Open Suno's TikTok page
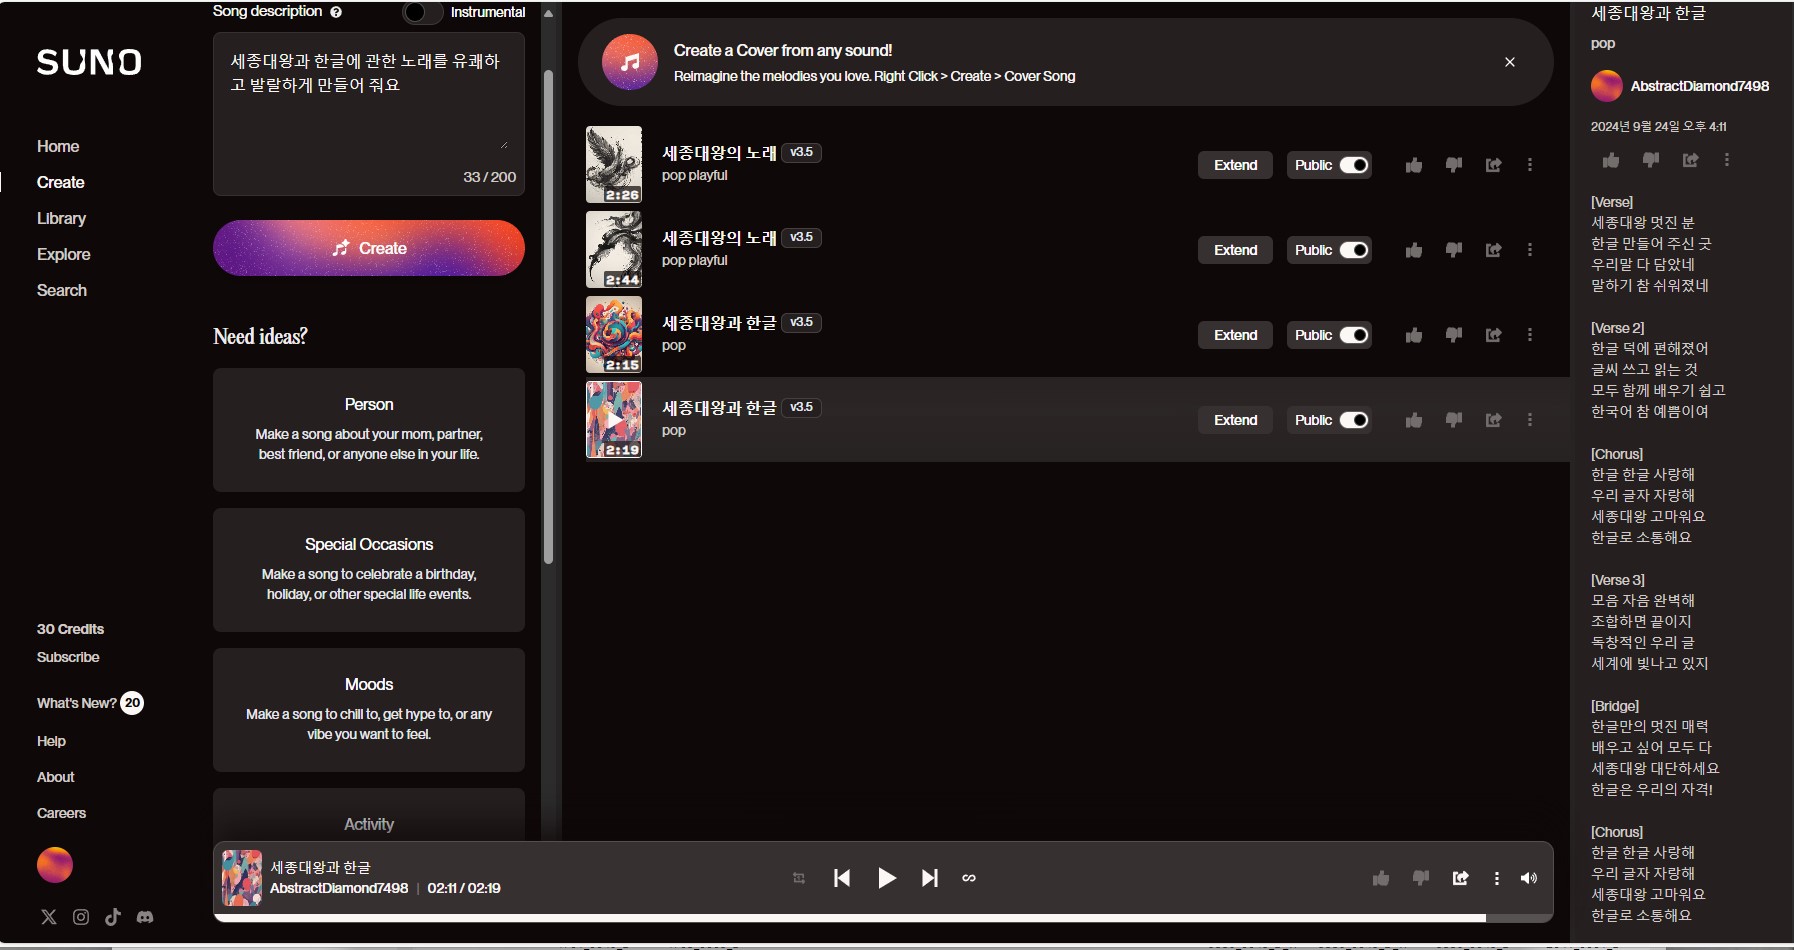1794x950 pixels. 113,917
